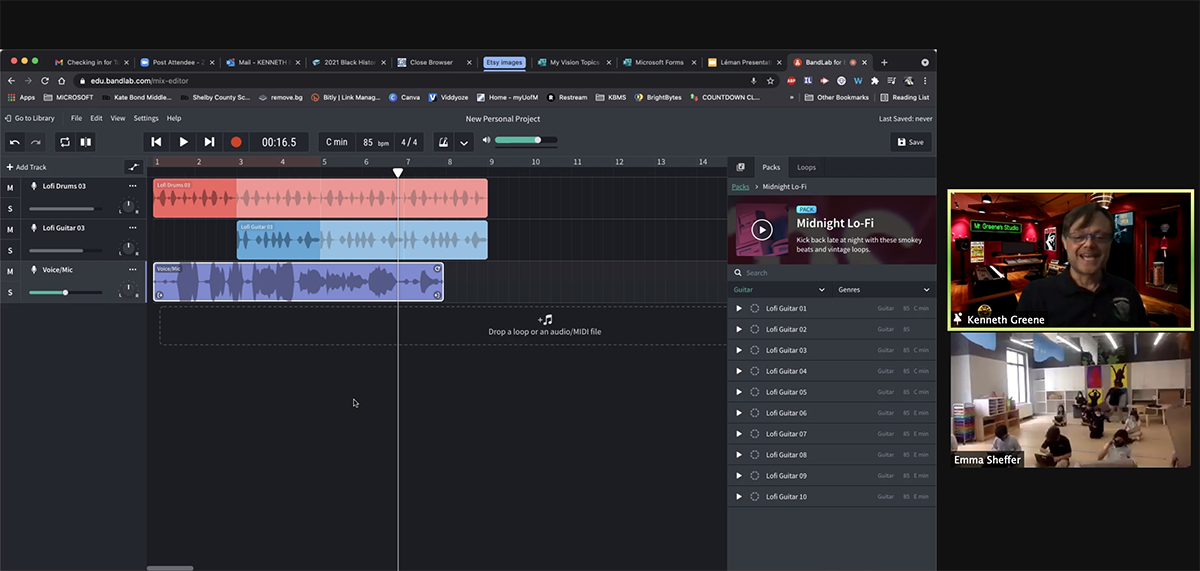Screen dimensions: 1200x571
Task: Preview Lofi Guitar 01 with its play icon
Action: pos(739,308)
